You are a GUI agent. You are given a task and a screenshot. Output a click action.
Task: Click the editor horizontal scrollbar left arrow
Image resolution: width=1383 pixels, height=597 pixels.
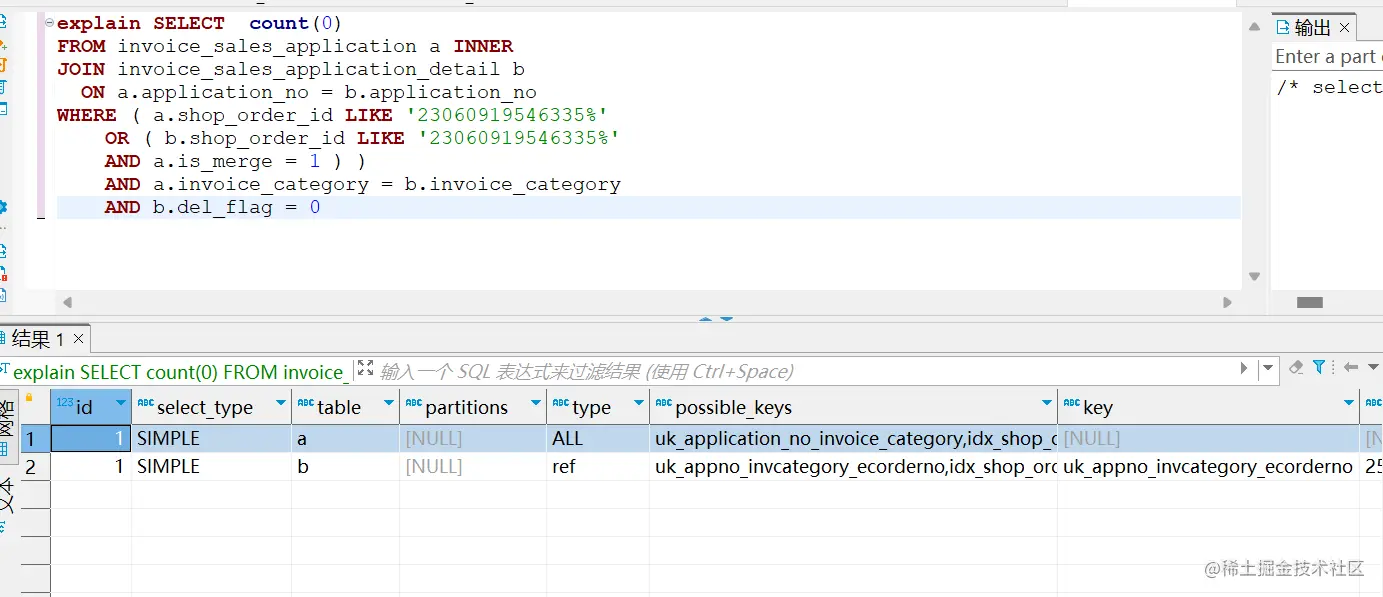[x=67, y=302]
